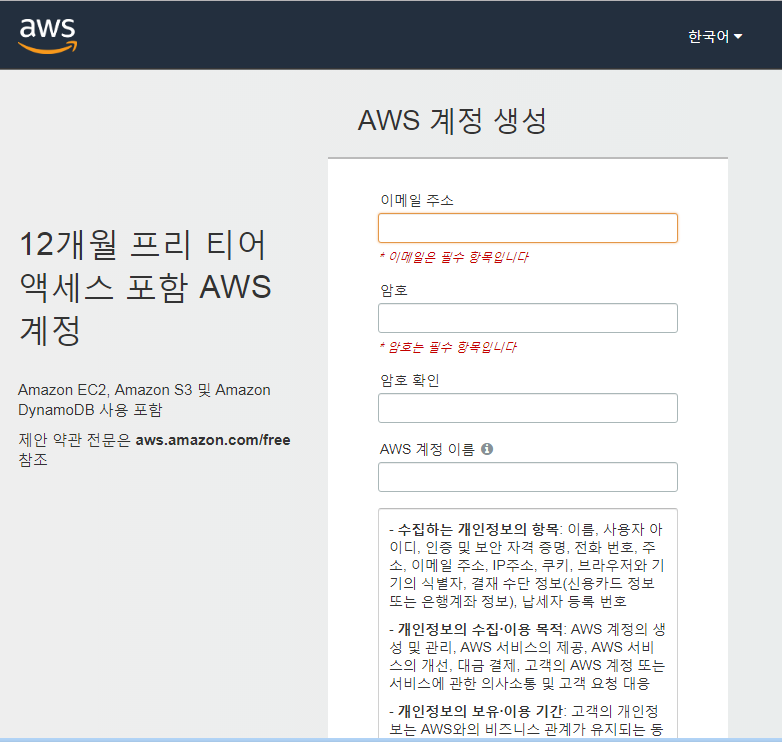Click the 12개월 프리 티어 headline text
The image size is (782, 742).
pyautogui.click(x=145, y=287)
